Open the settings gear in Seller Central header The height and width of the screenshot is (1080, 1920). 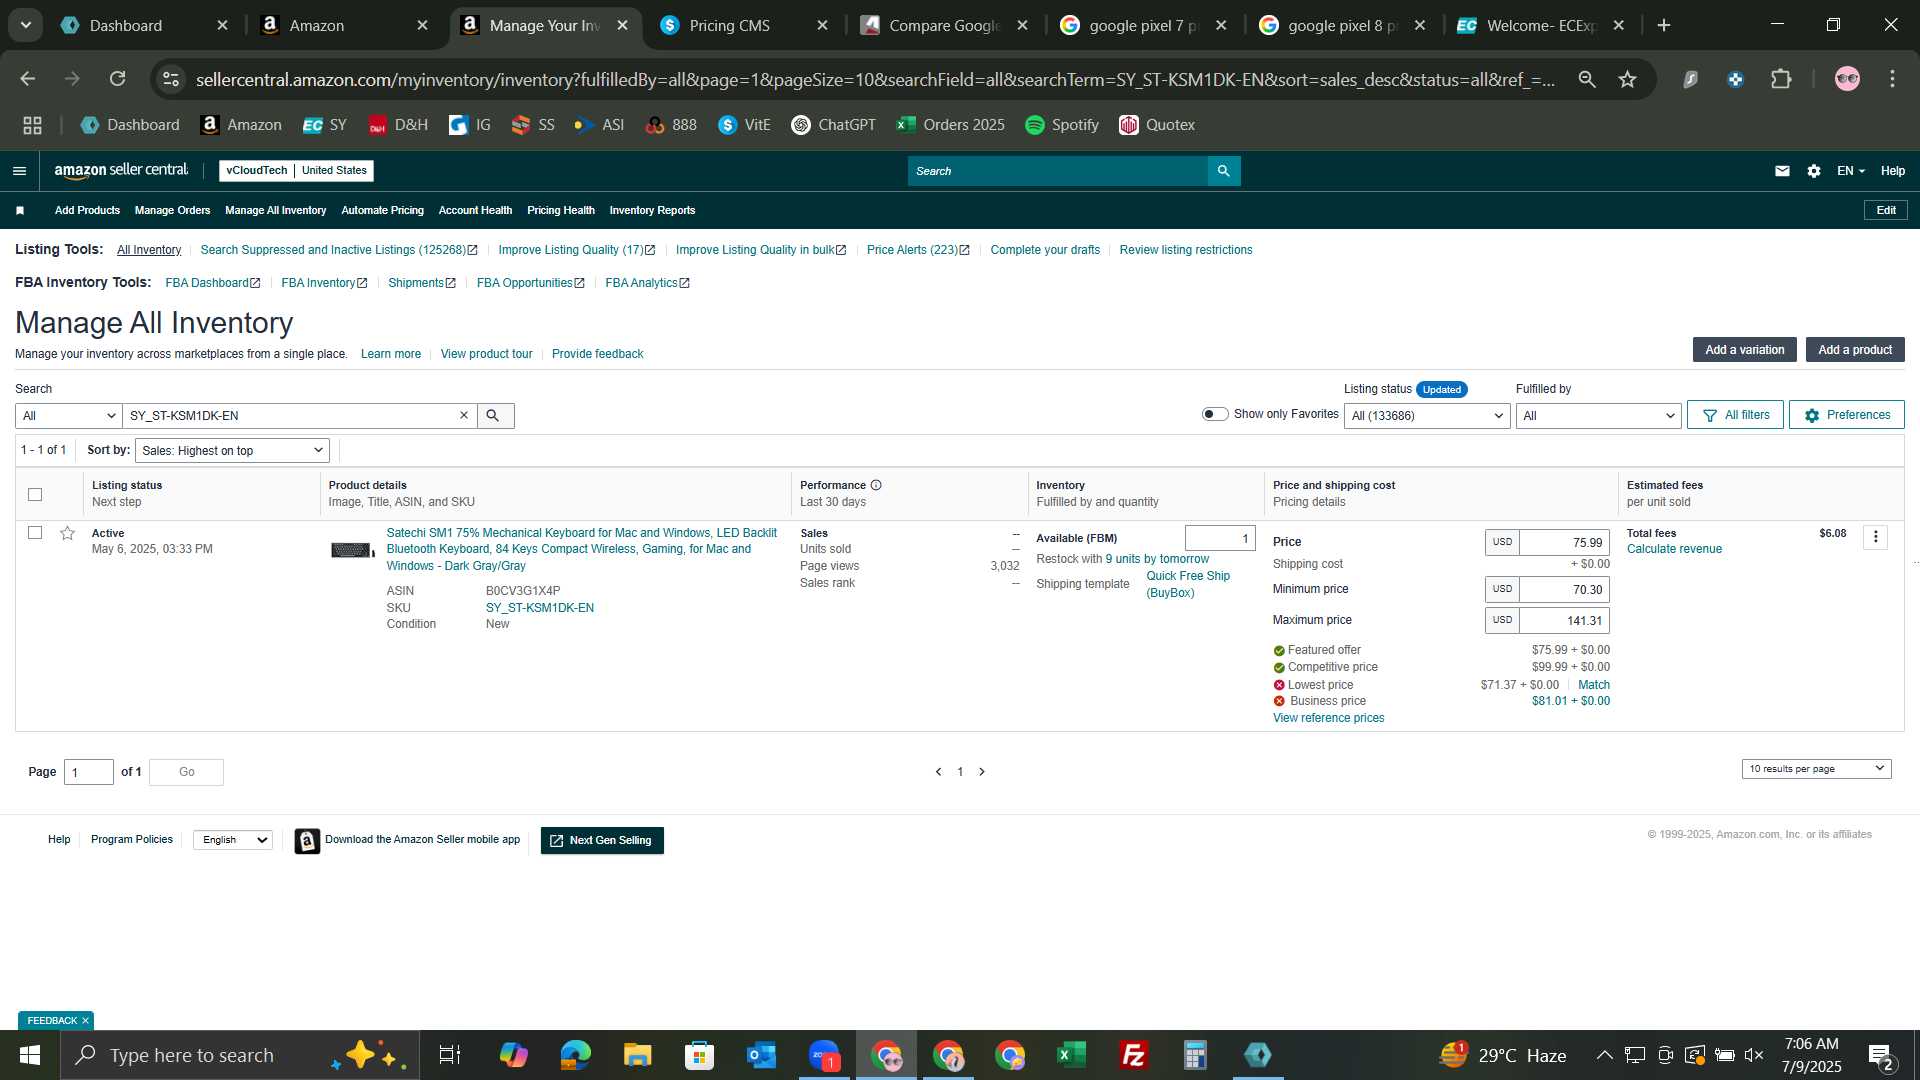1814,171
